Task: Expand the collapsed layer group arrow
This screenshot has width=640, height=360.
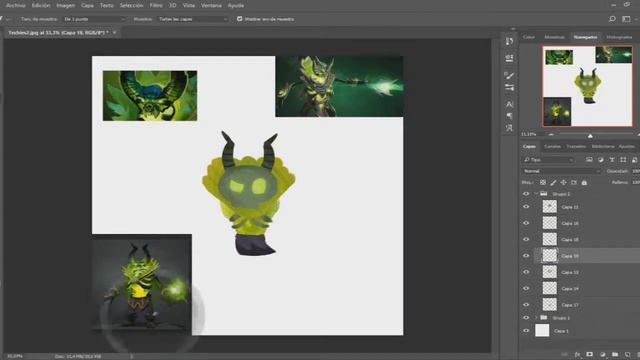Action: pos(536,318)
